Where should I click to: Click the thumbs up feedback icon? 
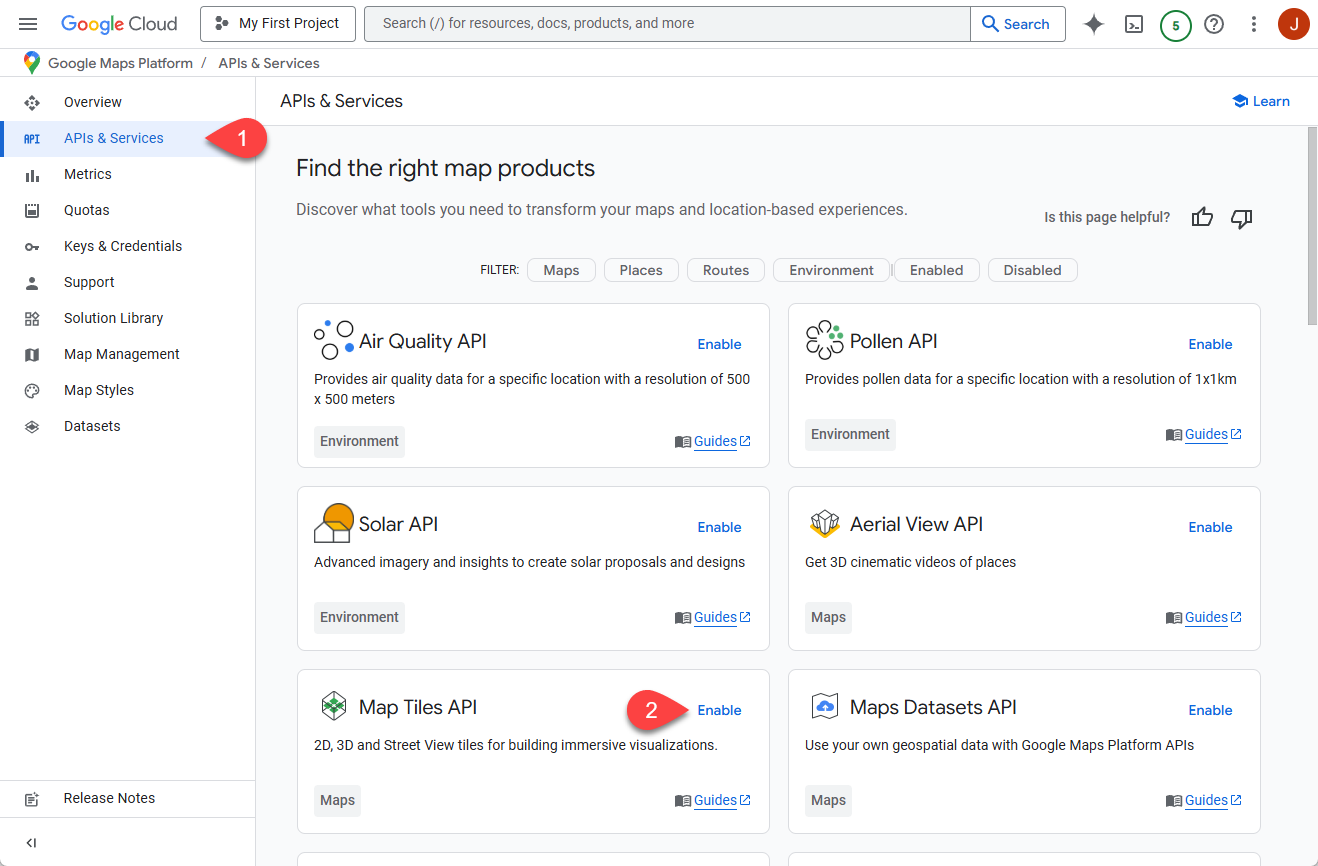coord(1202,217)
